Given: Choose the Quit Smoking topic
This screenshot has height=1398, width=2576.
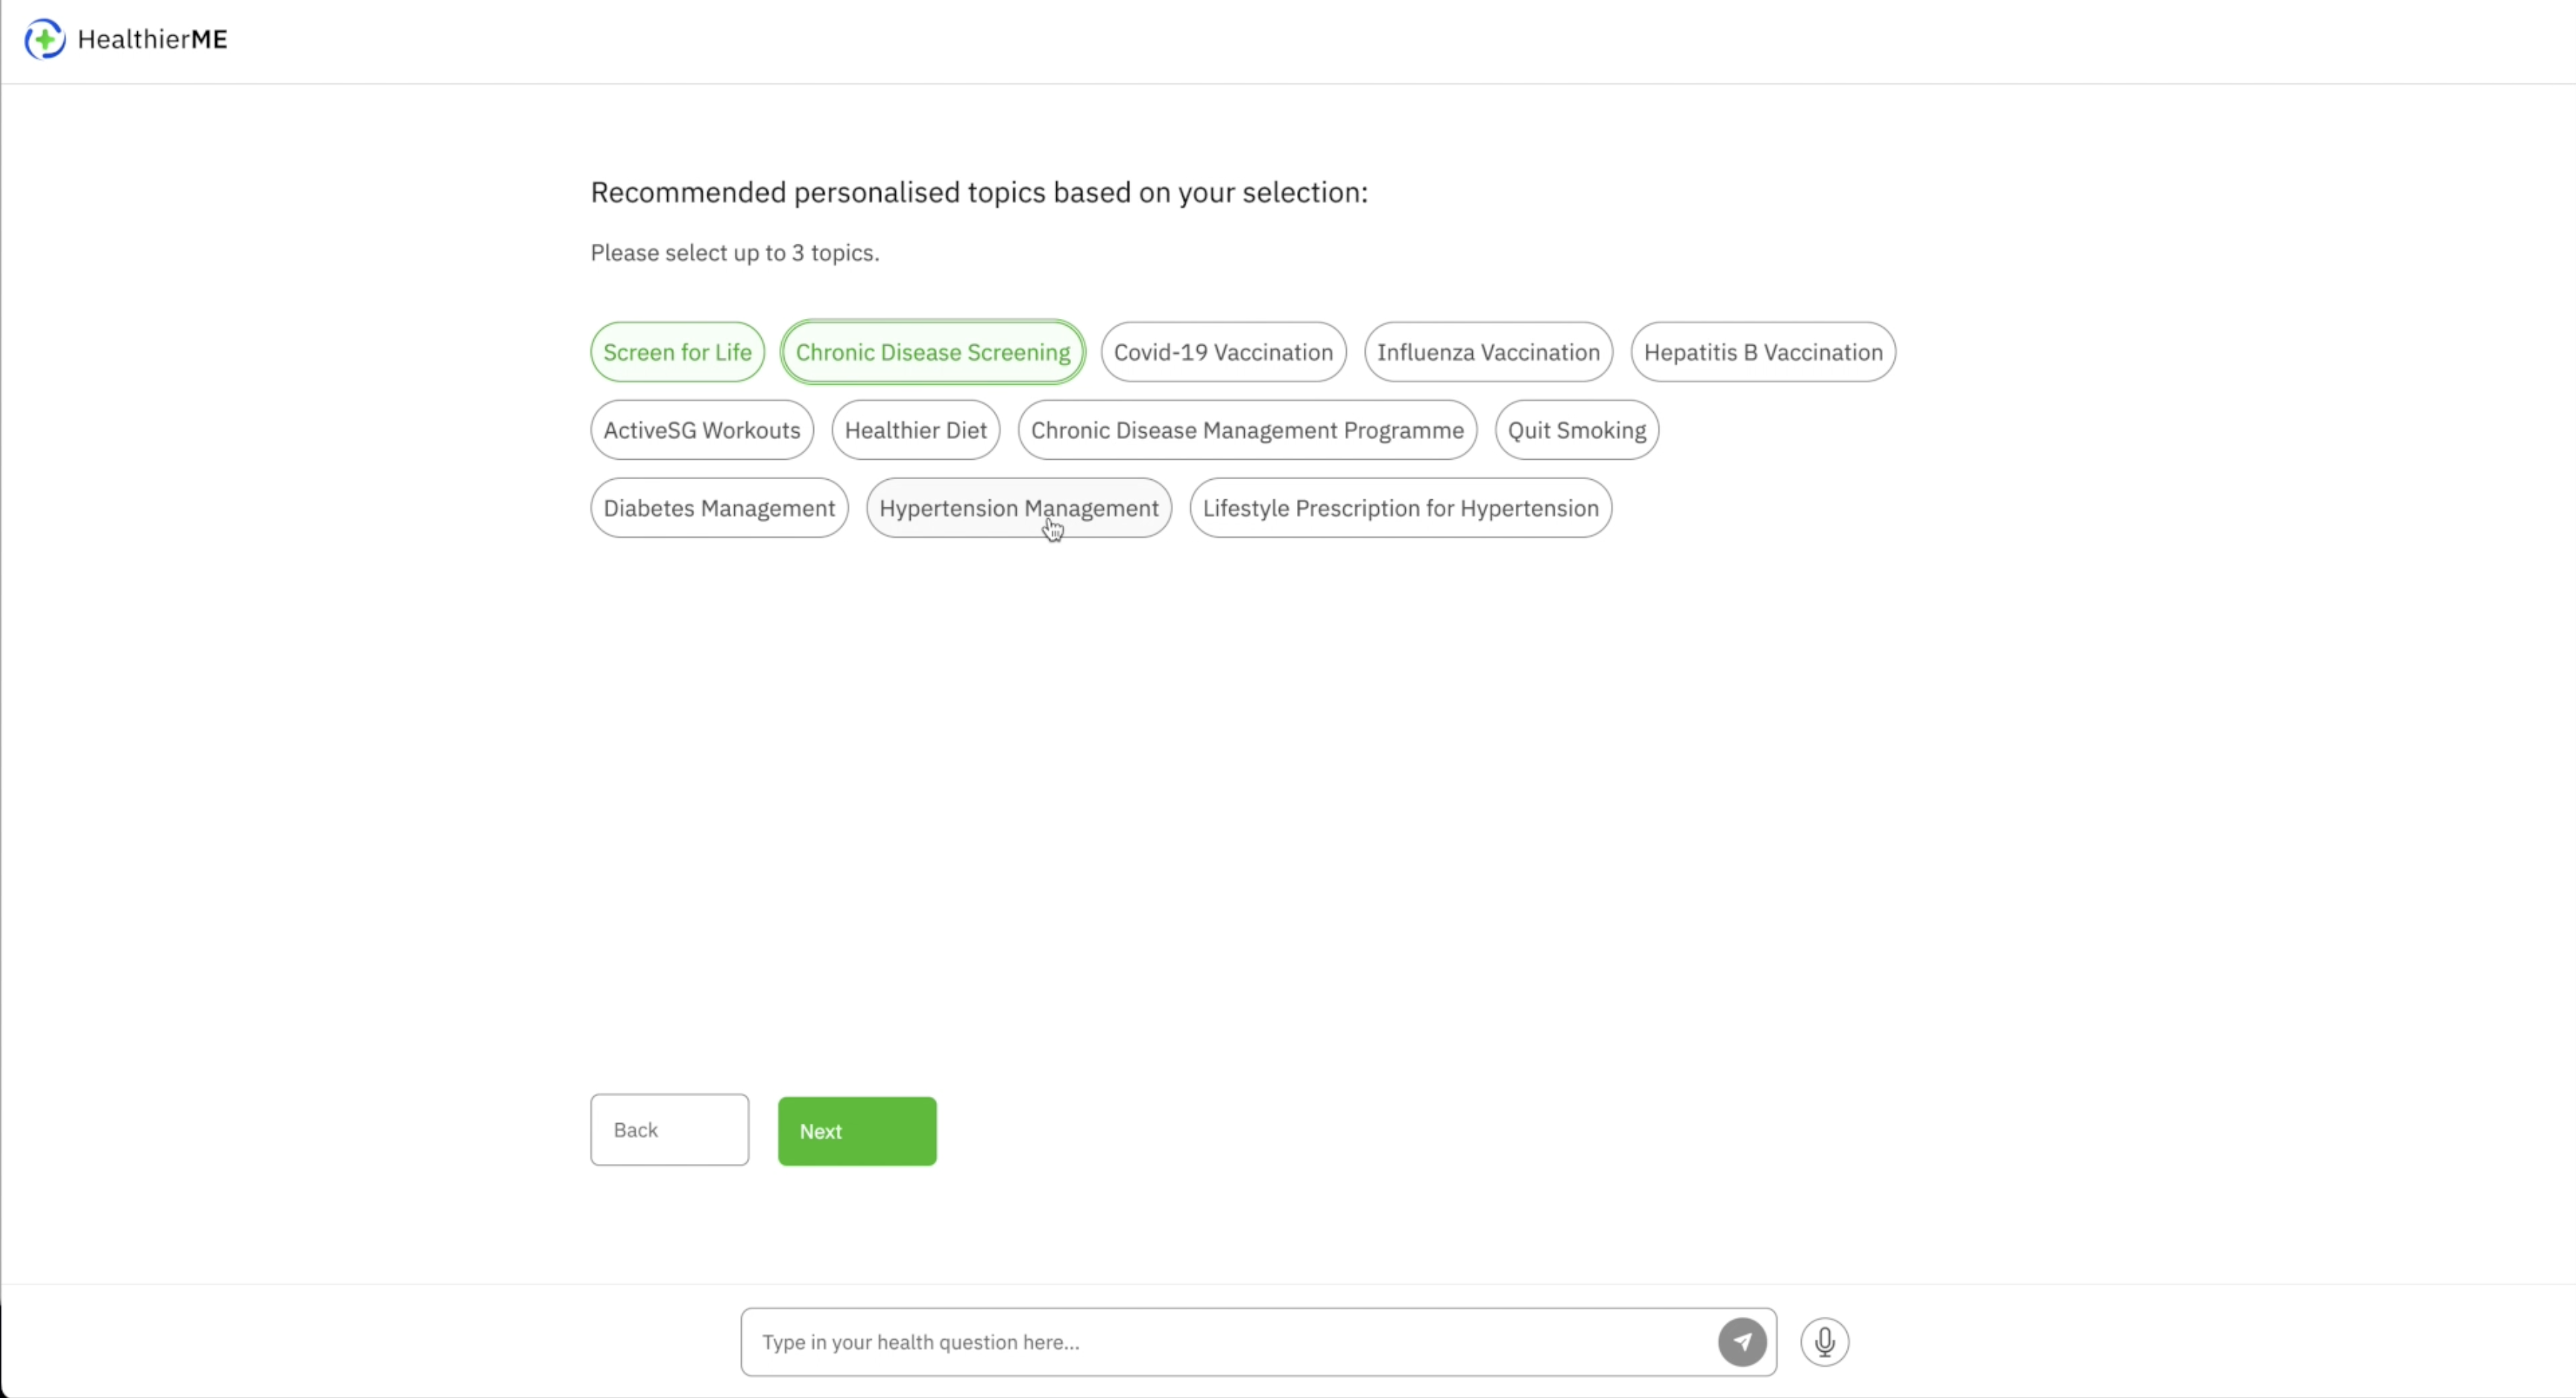Looking at the screenshot, I should pyautogui.click(x=1577, y=430).
